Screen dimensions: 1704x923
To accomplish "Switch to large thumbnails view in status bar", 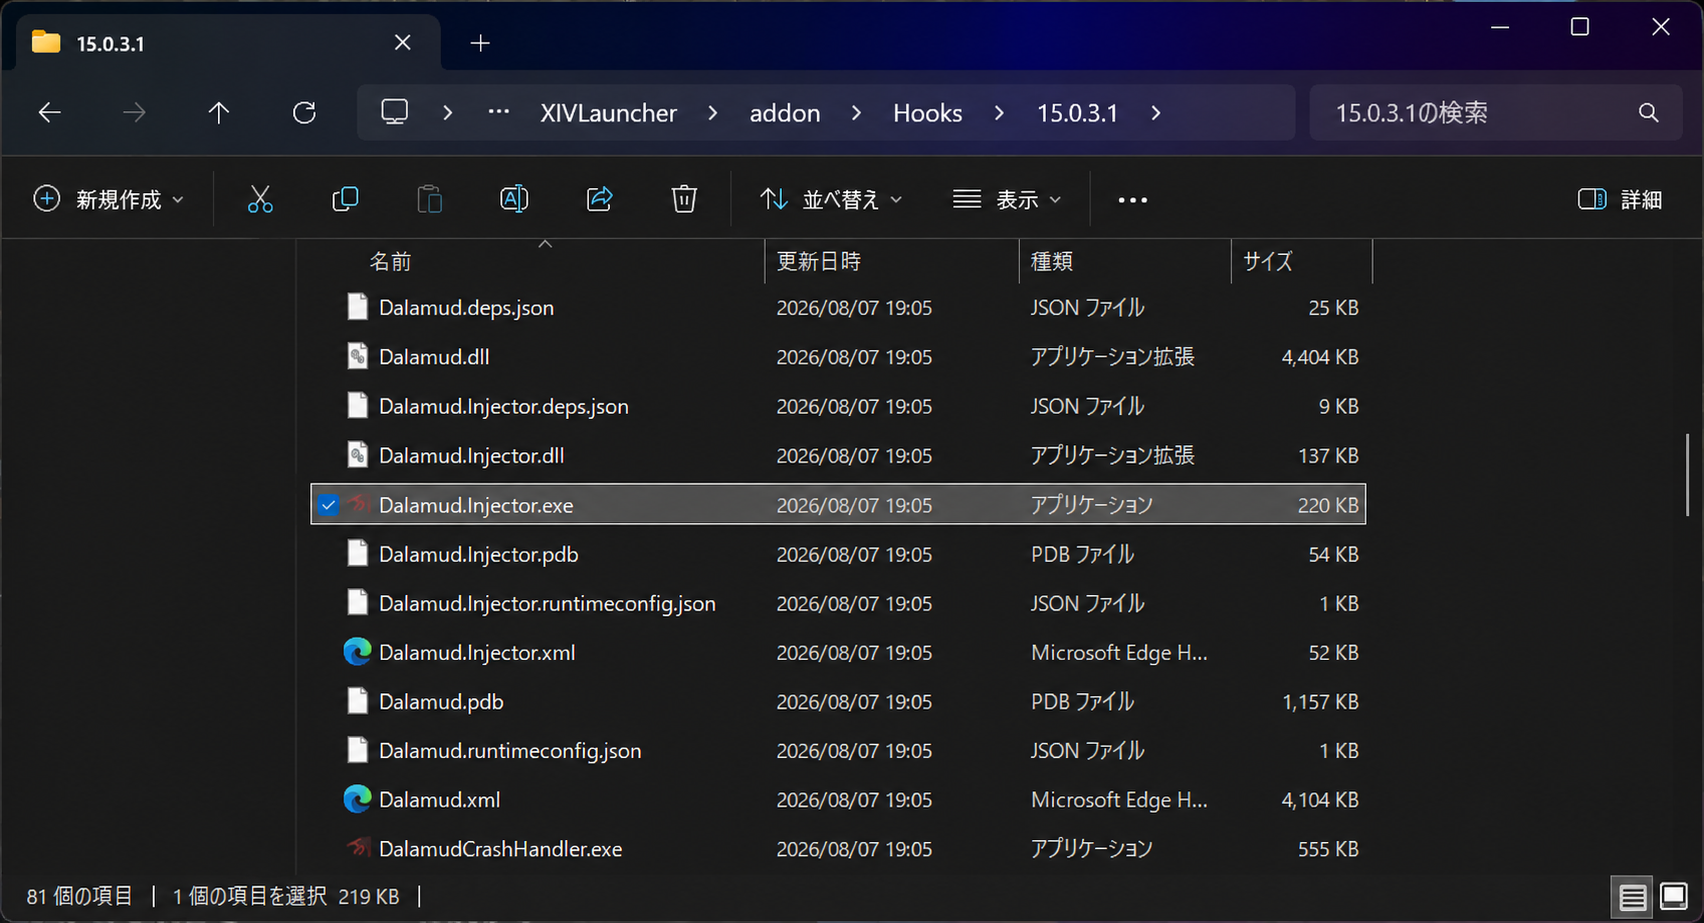I will coord(1673,896).
